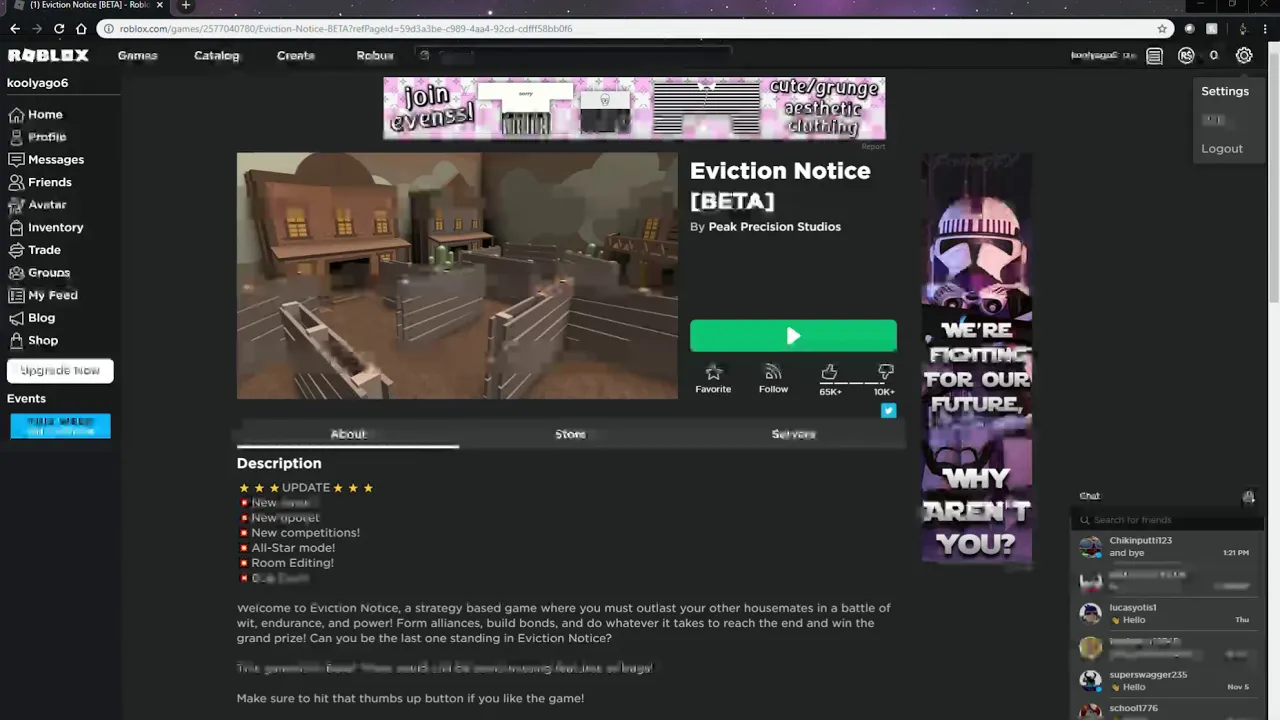Reload the page in browser

59,29
